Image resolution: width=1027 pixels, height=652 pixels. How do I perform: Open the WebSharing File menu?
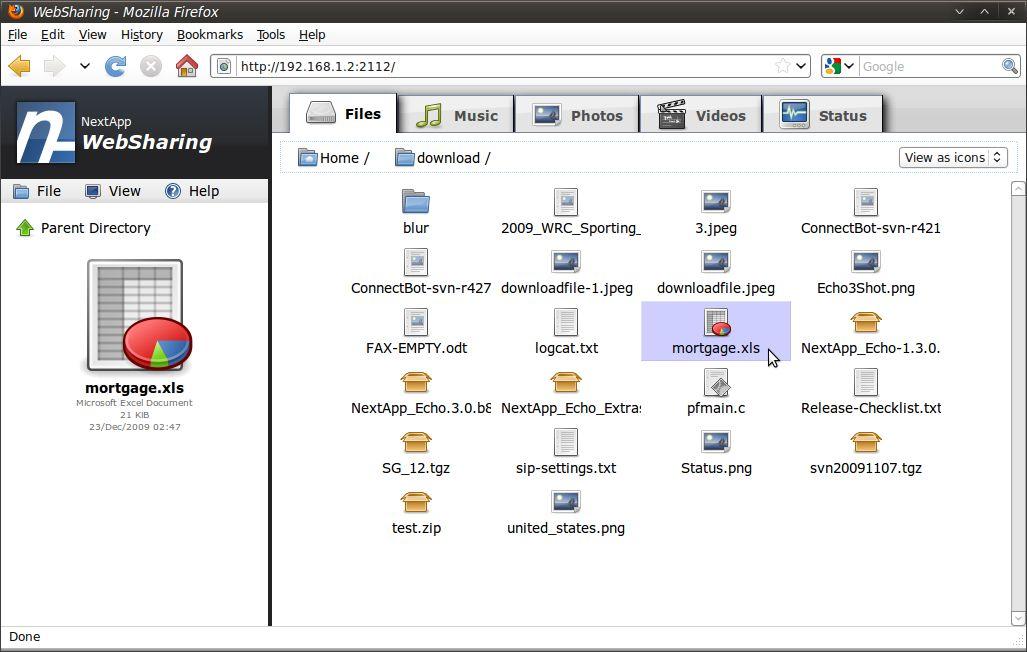click(x=37, y=191)
